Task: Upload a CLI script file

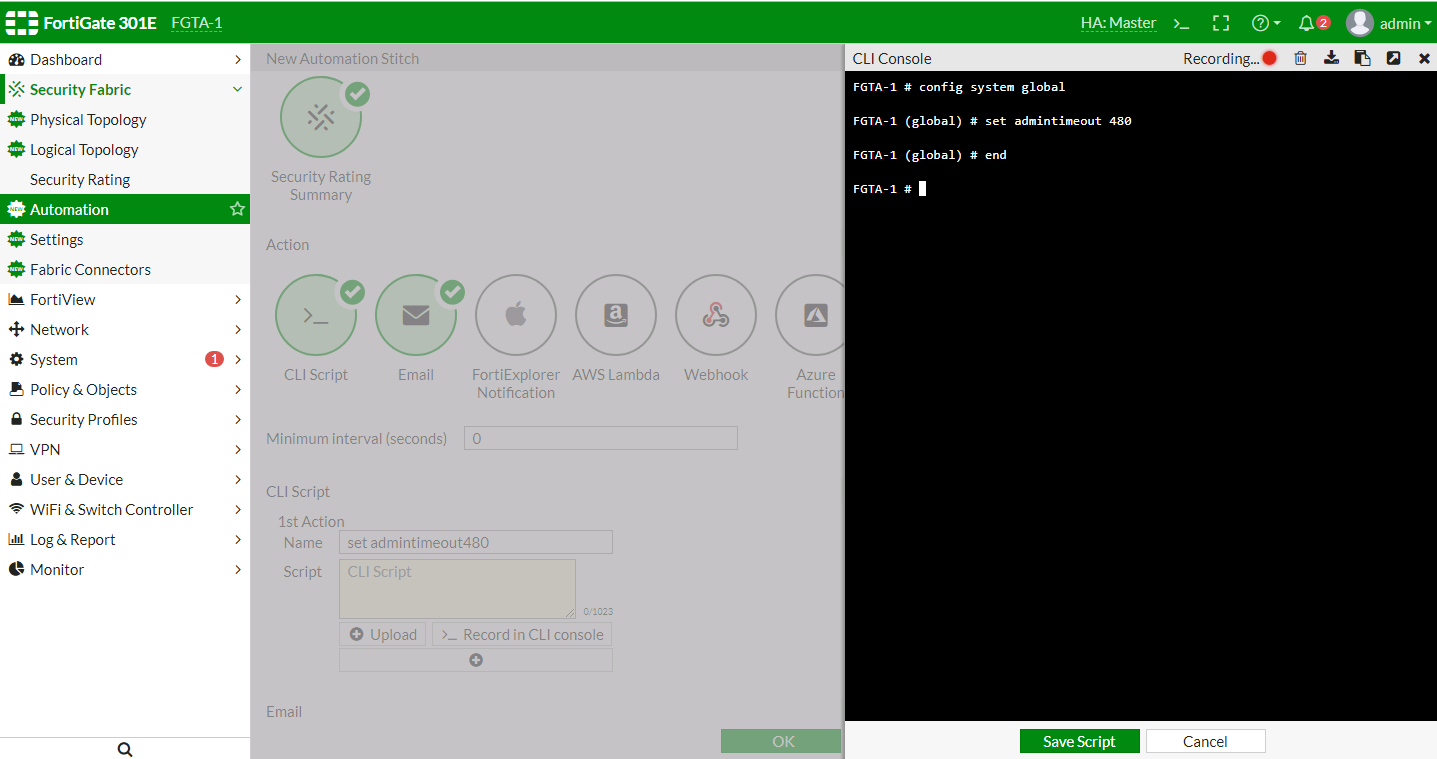Action: [383, 634]
